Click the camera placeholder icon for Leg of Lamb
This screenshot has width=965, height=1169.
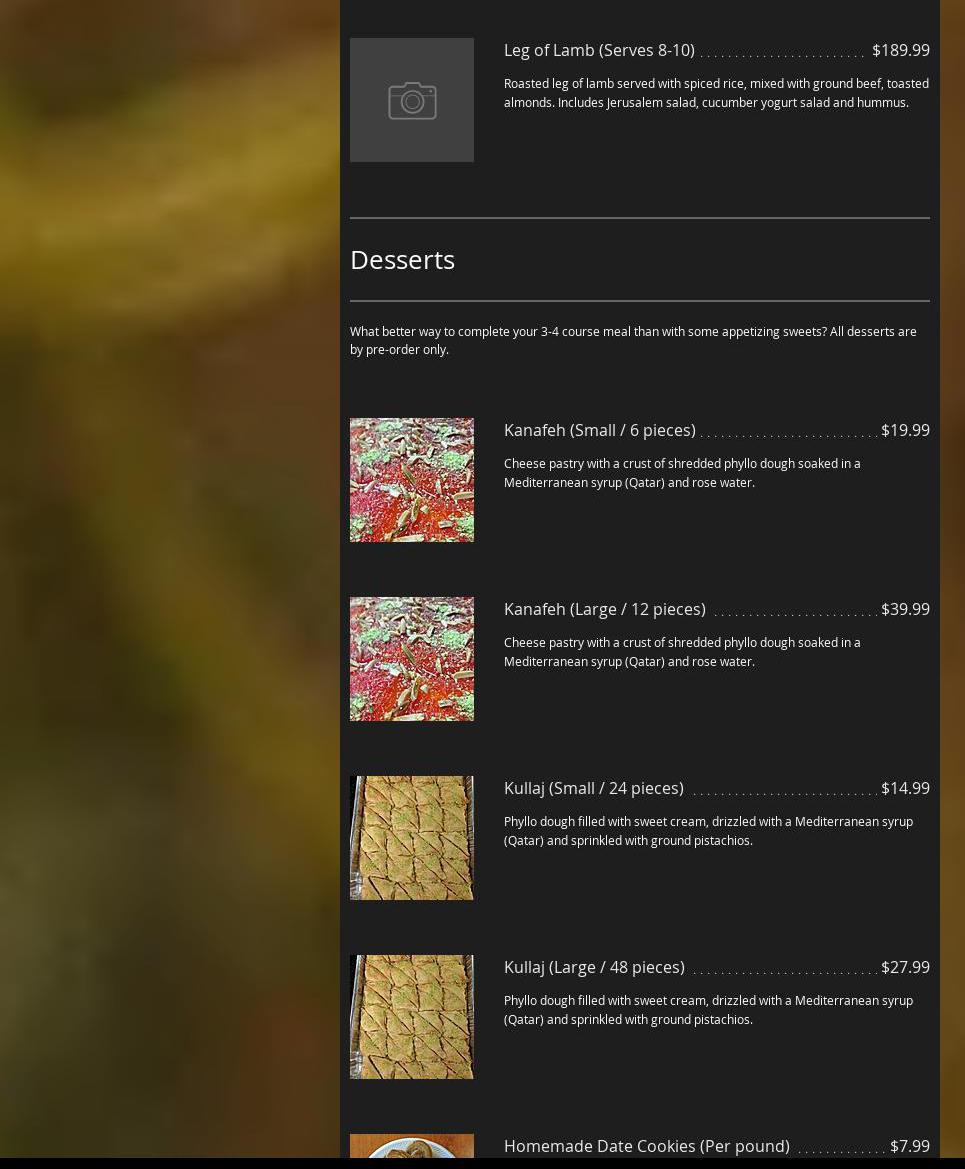(412, 100)
